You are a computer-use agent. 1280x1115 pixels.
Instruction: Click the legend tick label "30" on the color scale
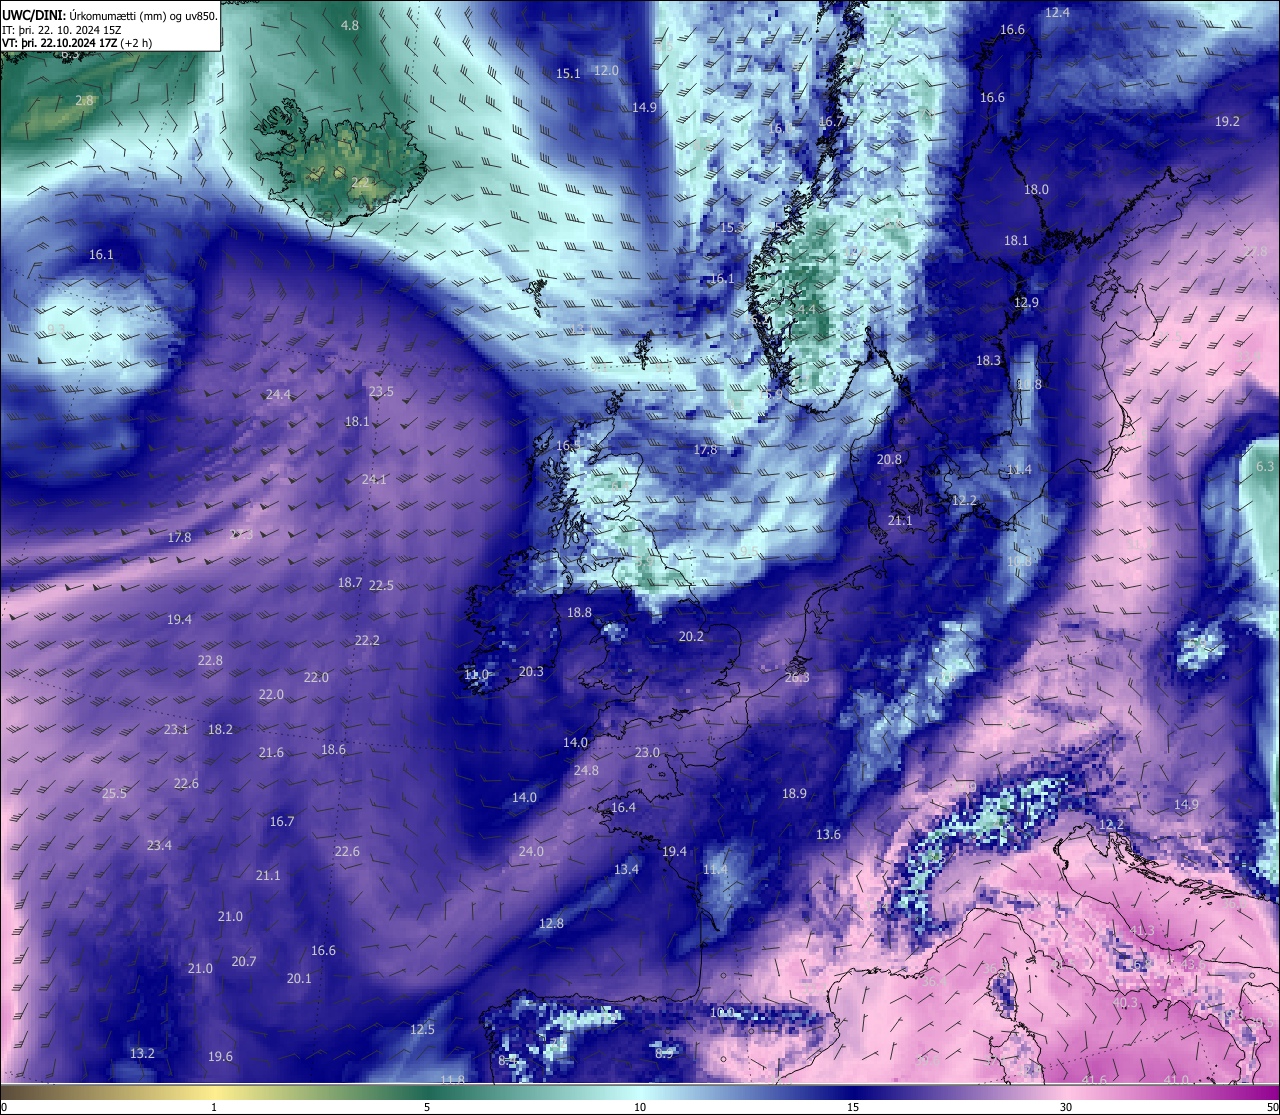1066,1107
